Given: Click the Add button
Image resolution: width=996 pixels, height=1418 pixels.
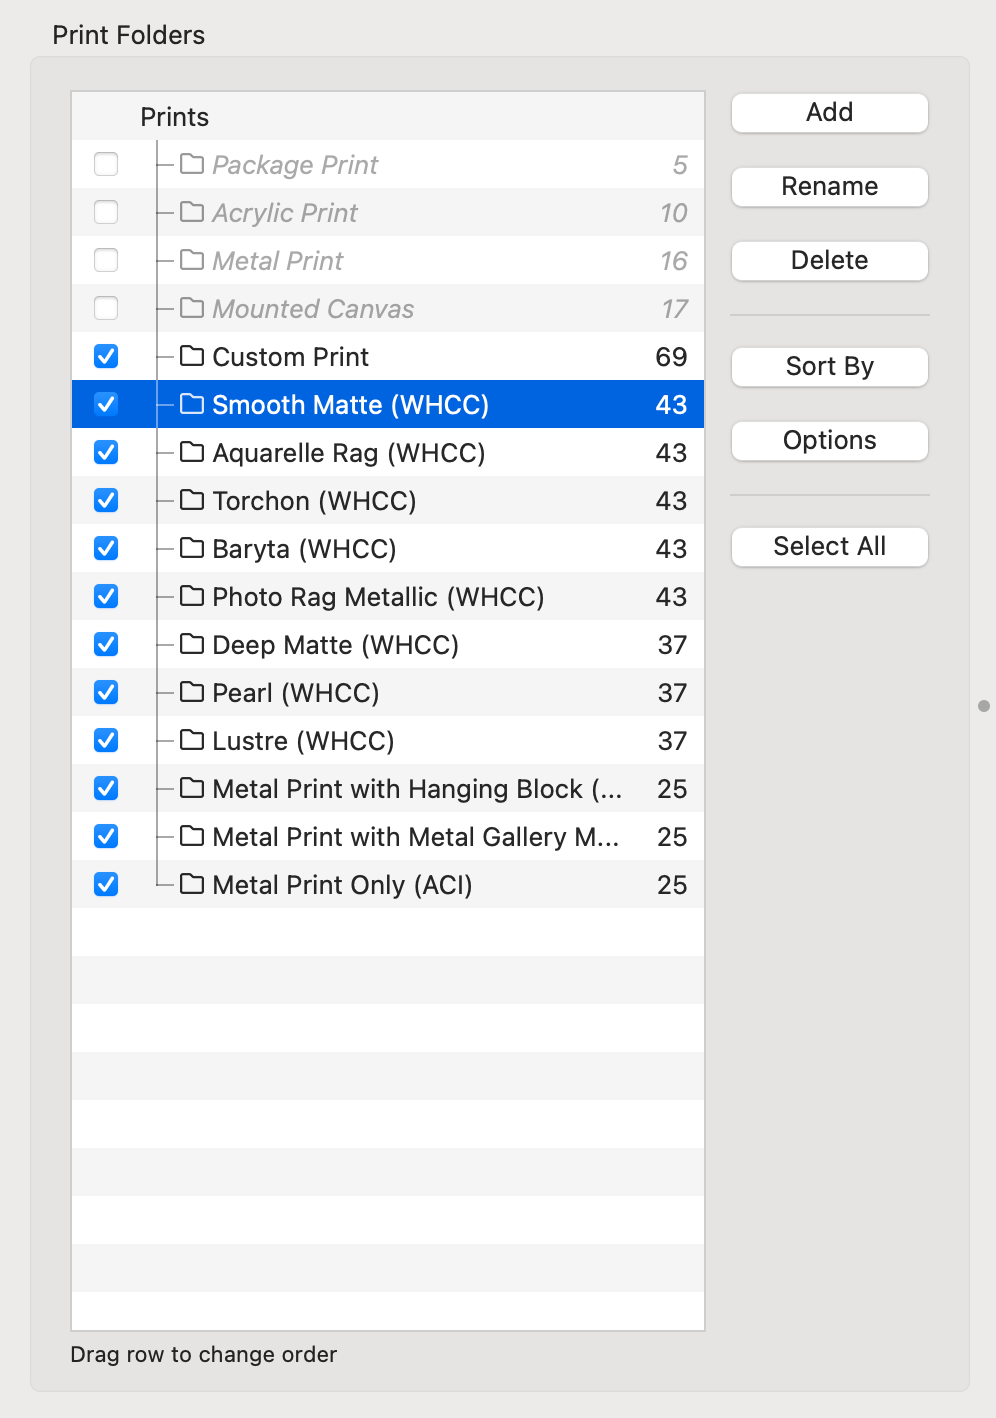Looking at the screenshot, I should [829, 112].
